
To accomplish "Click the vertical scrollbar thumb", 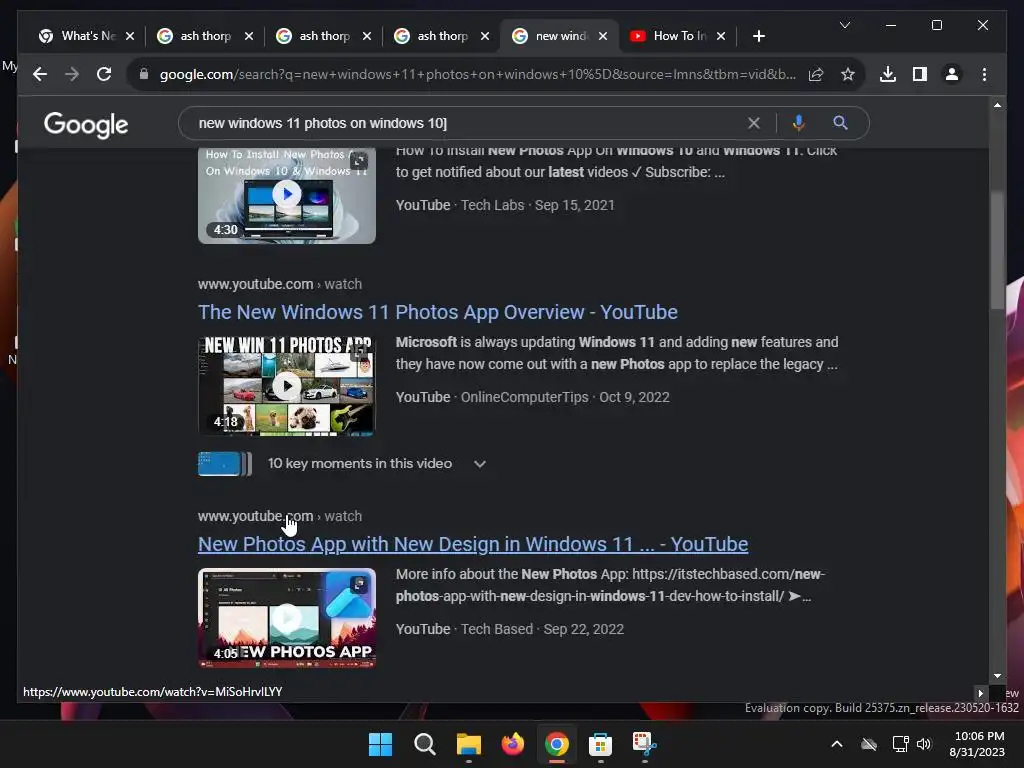I will coord(997,249).
